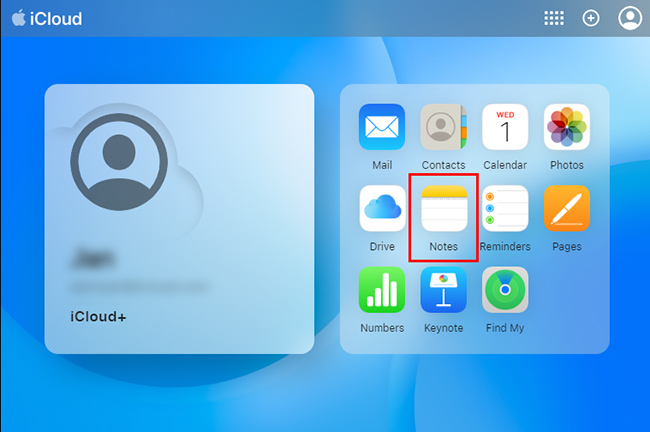Click the Find My label text
650x432 pixels.
(x=505, y=328)
